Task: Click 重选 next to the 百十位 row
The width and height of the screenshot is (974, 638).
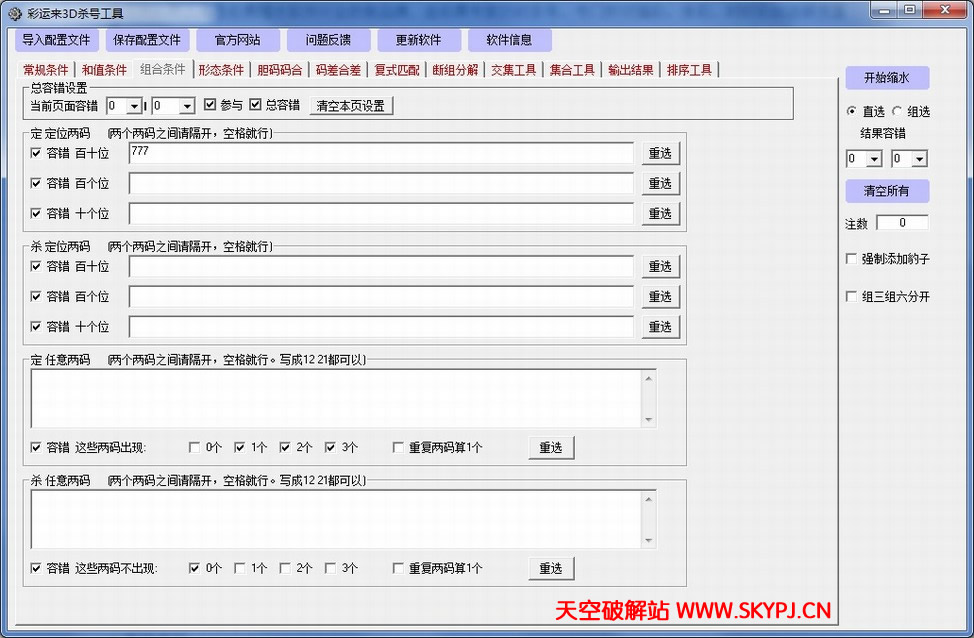Action: click(x=660, y=152)
